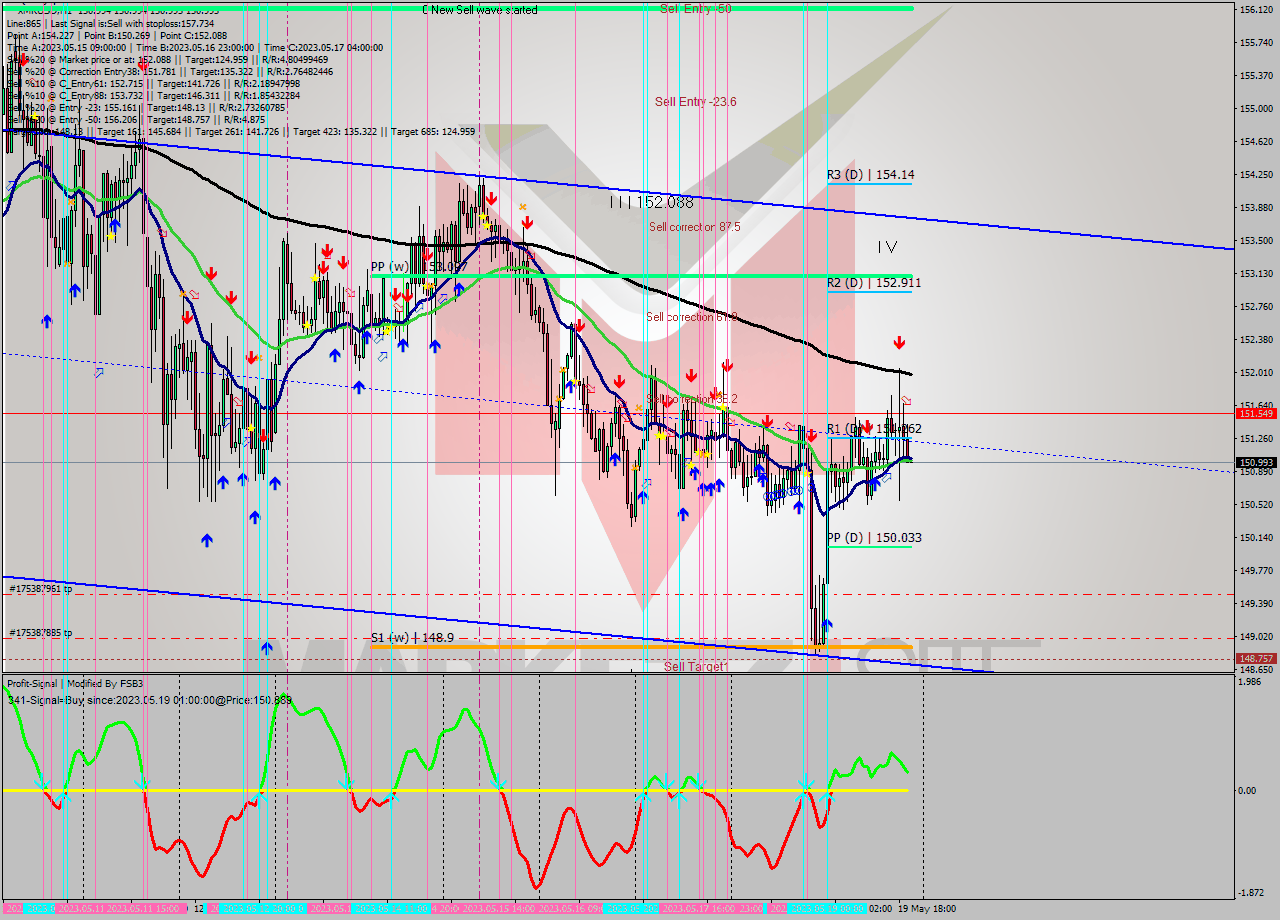Select the orange X marker near the 153.8 peak
1280x920 pixels.
coord(522,207)
